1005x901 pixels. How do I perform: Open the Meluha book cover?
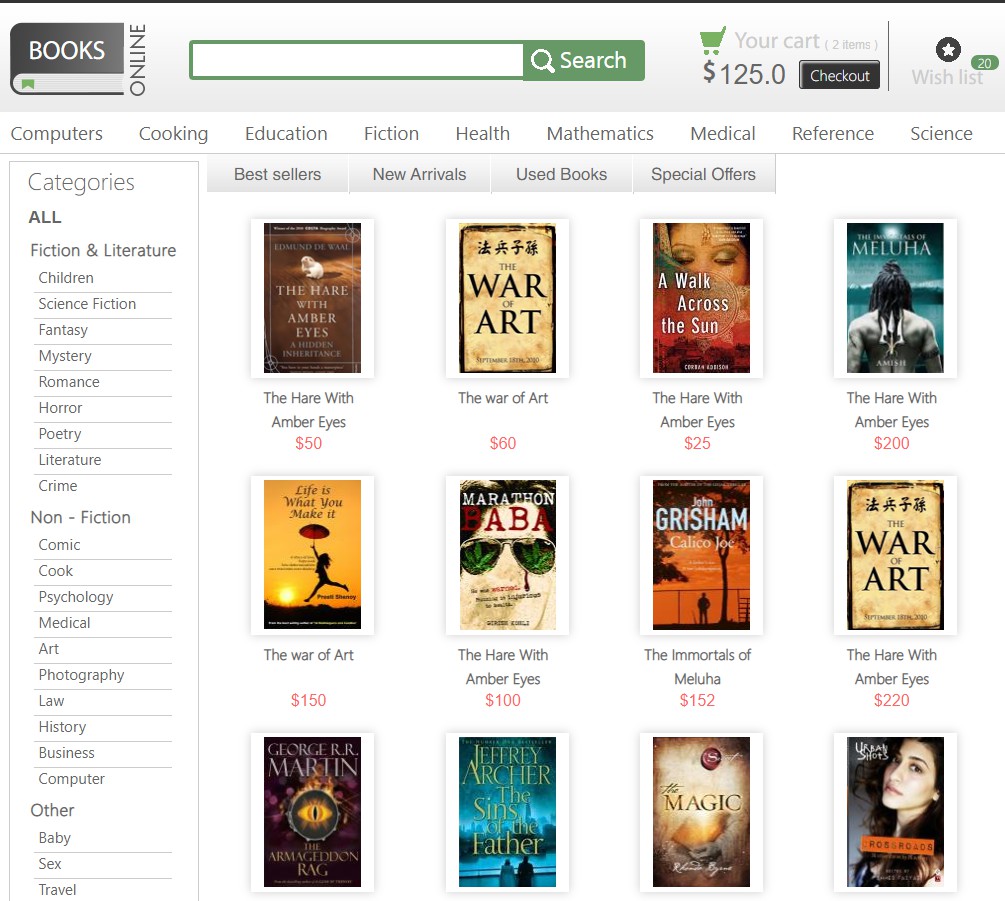click(895, 298)
